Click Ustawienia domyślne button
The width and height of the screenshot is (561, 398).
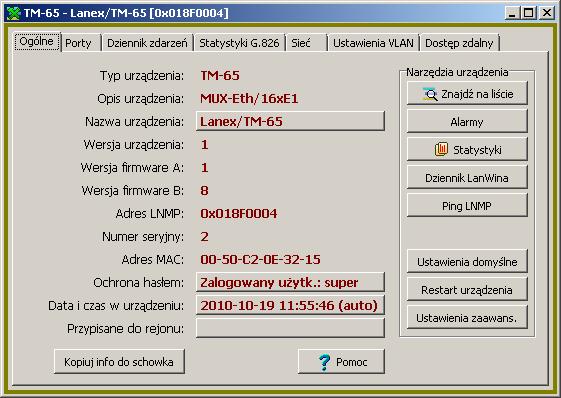coord(467,262)
